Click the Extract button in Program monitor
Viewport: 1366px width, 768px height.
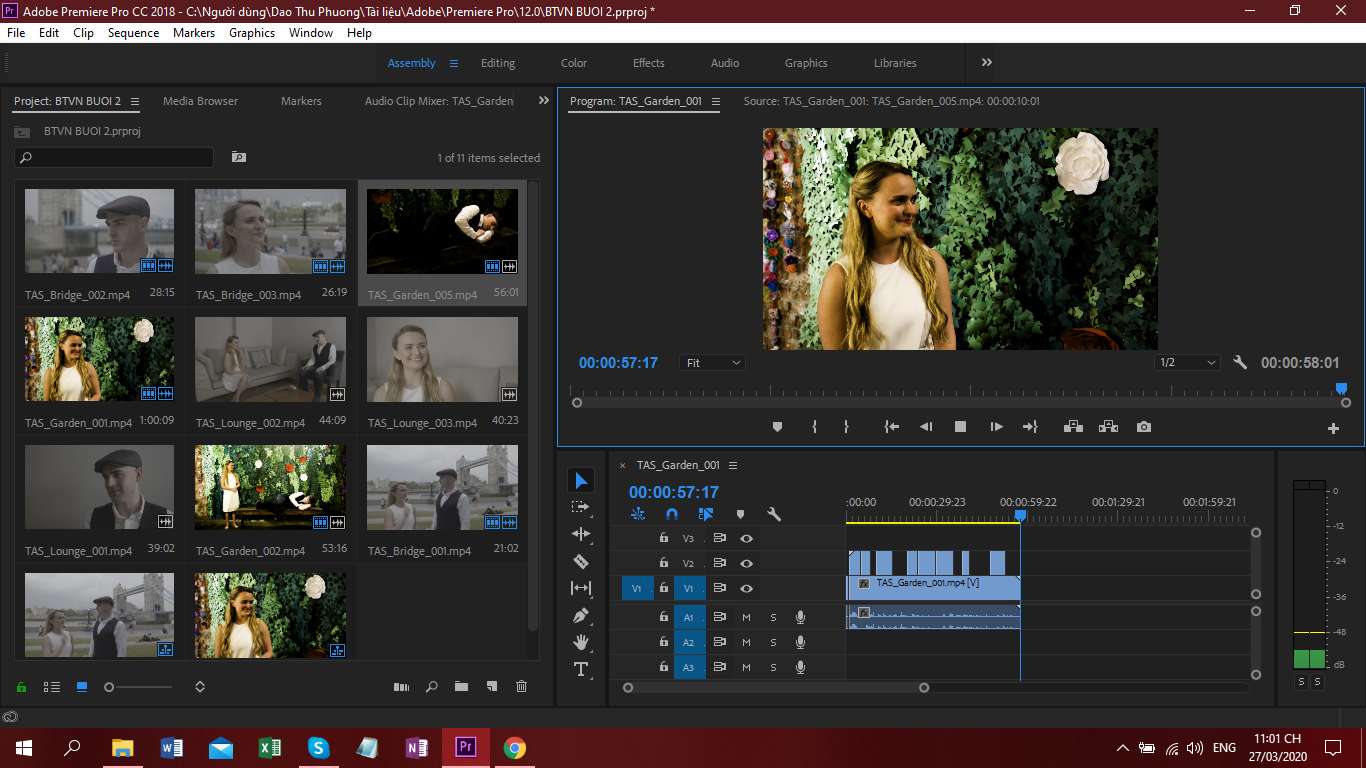(1108, 427)
